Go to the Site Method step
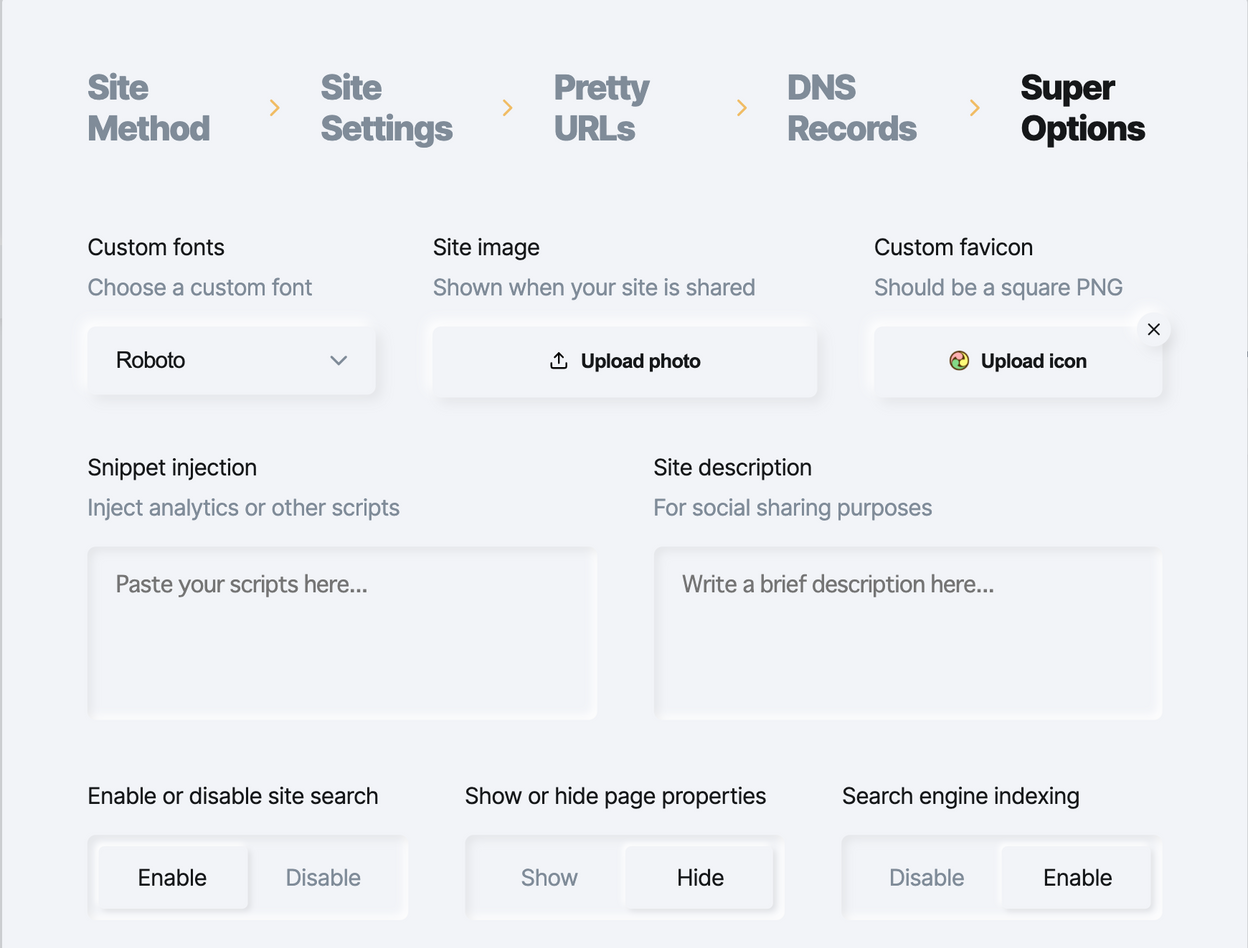 coord(149,108)
